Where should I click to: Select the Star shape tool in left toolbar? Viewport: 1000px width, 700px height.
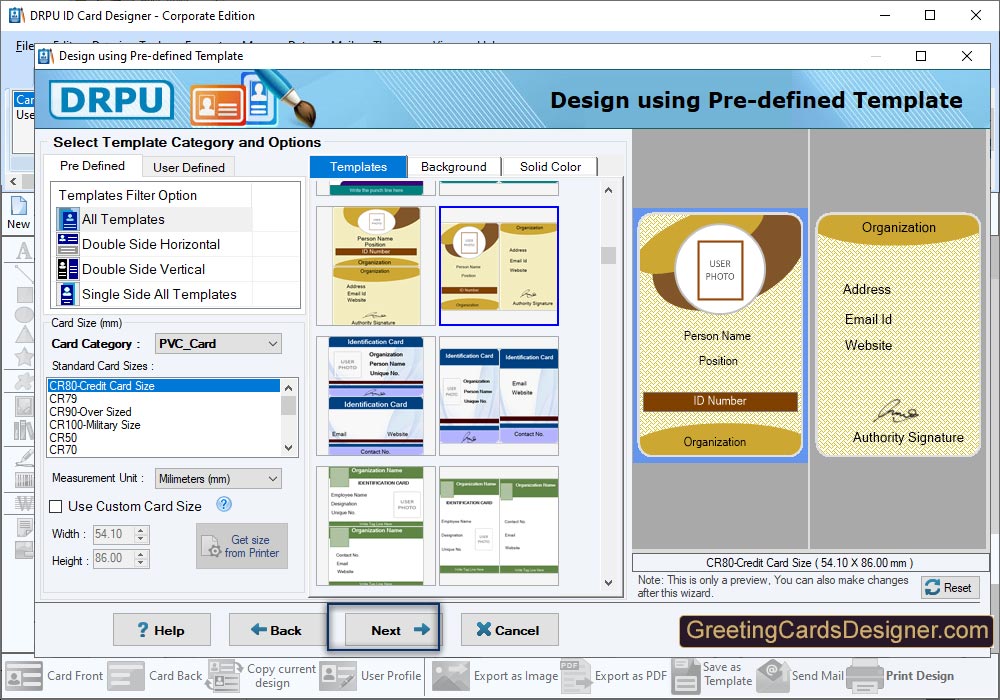click(24, 357)
